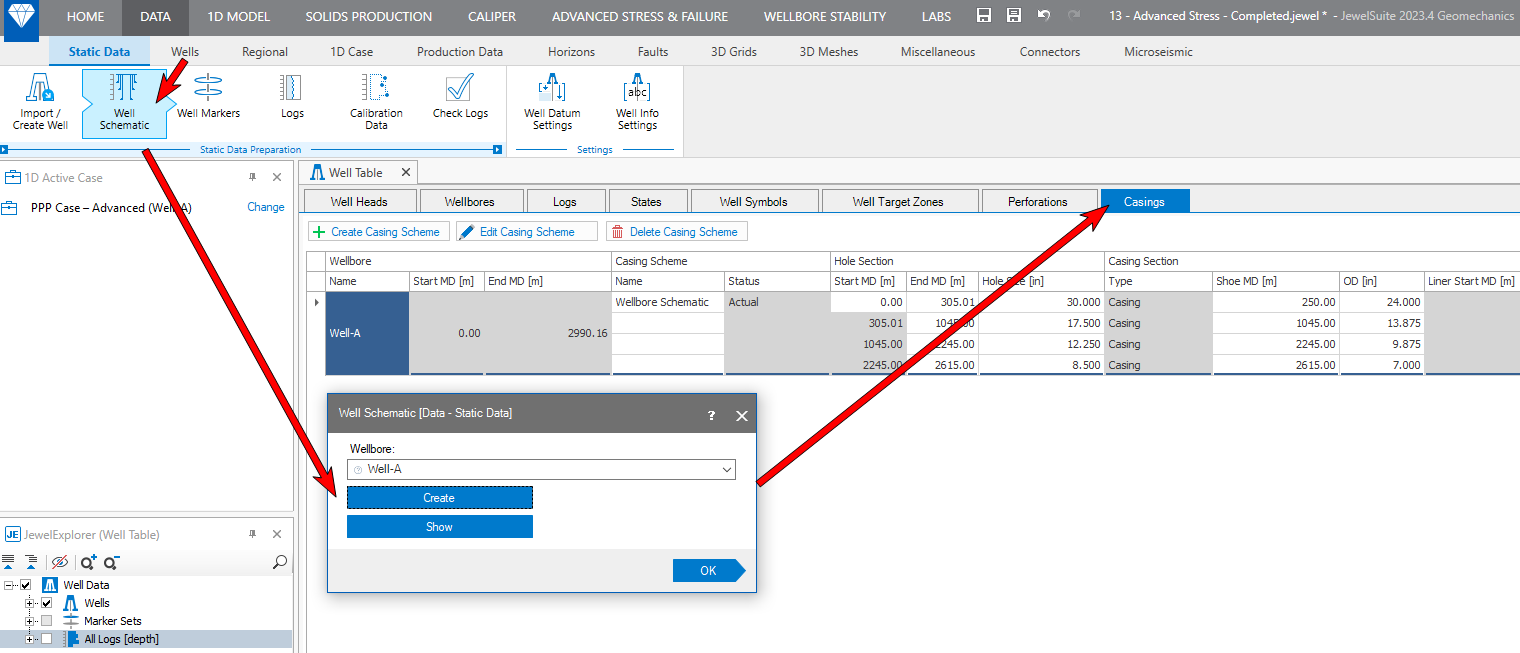Enable the All Logs [depth] checkbox
This screenshot has height=653, width=1520.
coord(46,639)
